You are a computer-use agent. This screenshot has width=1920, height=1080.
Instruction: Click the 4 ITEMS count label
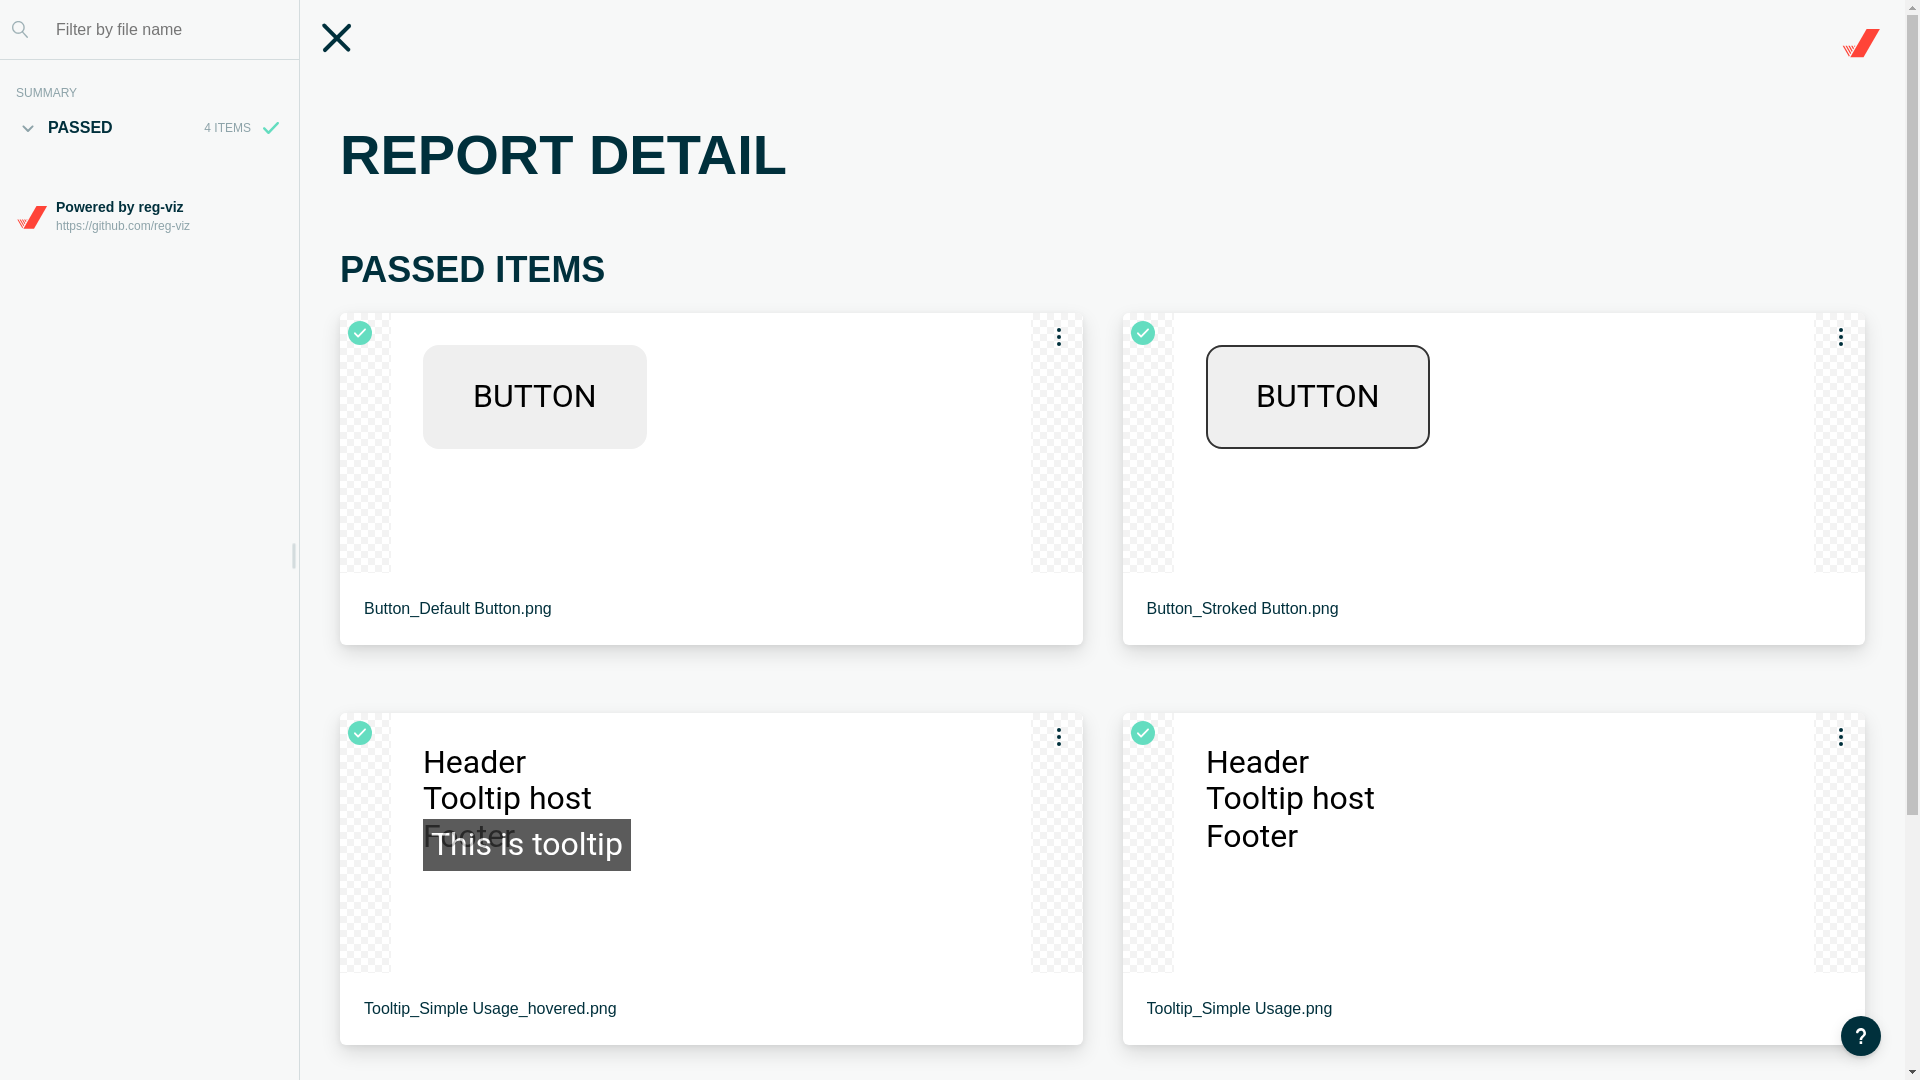pos(227,128)
